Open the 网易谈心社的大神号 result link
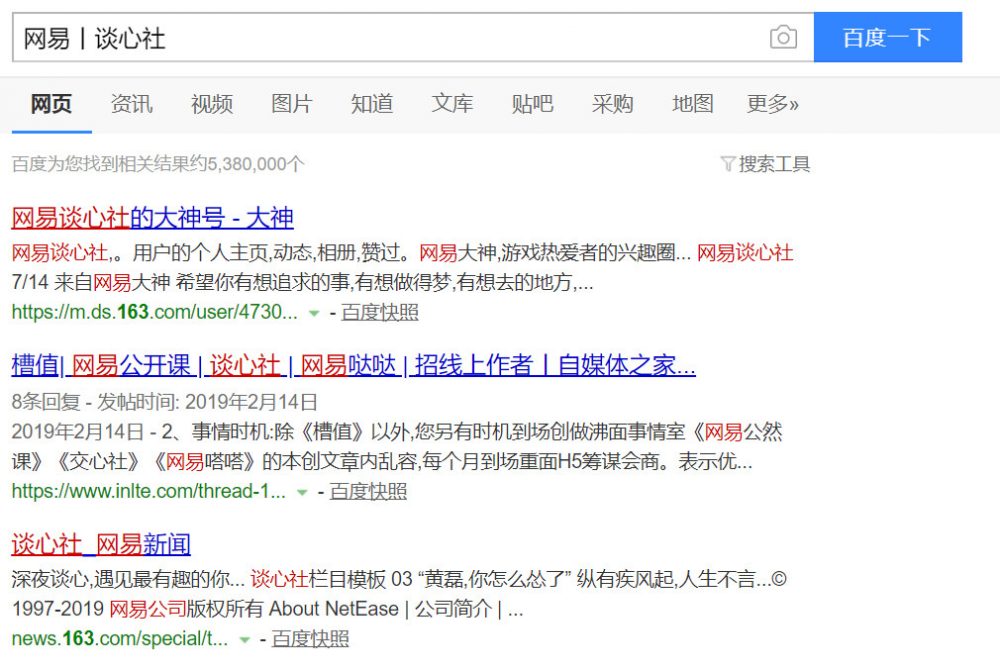 click(152, 218)
